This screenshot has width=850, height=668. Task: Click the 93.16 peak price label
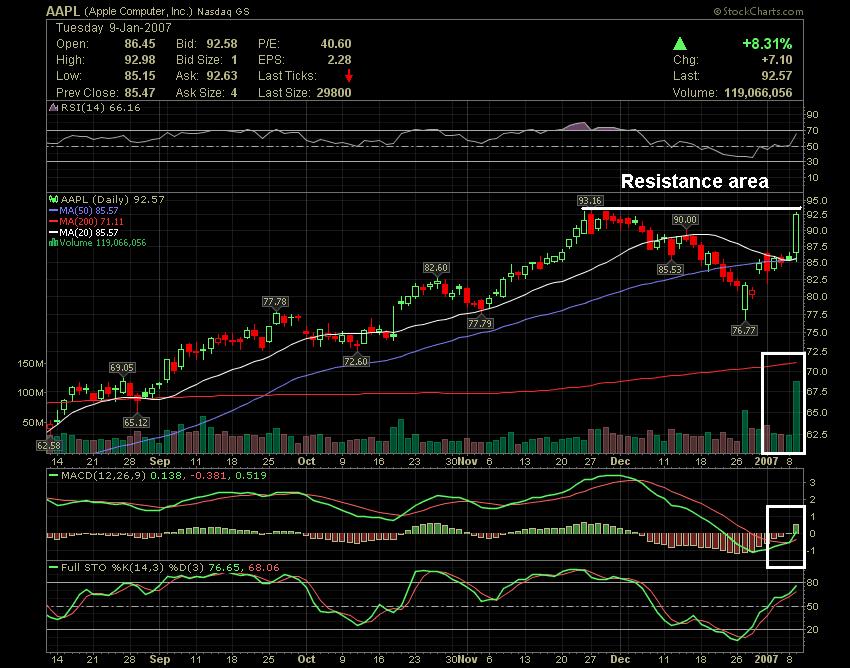590,201
